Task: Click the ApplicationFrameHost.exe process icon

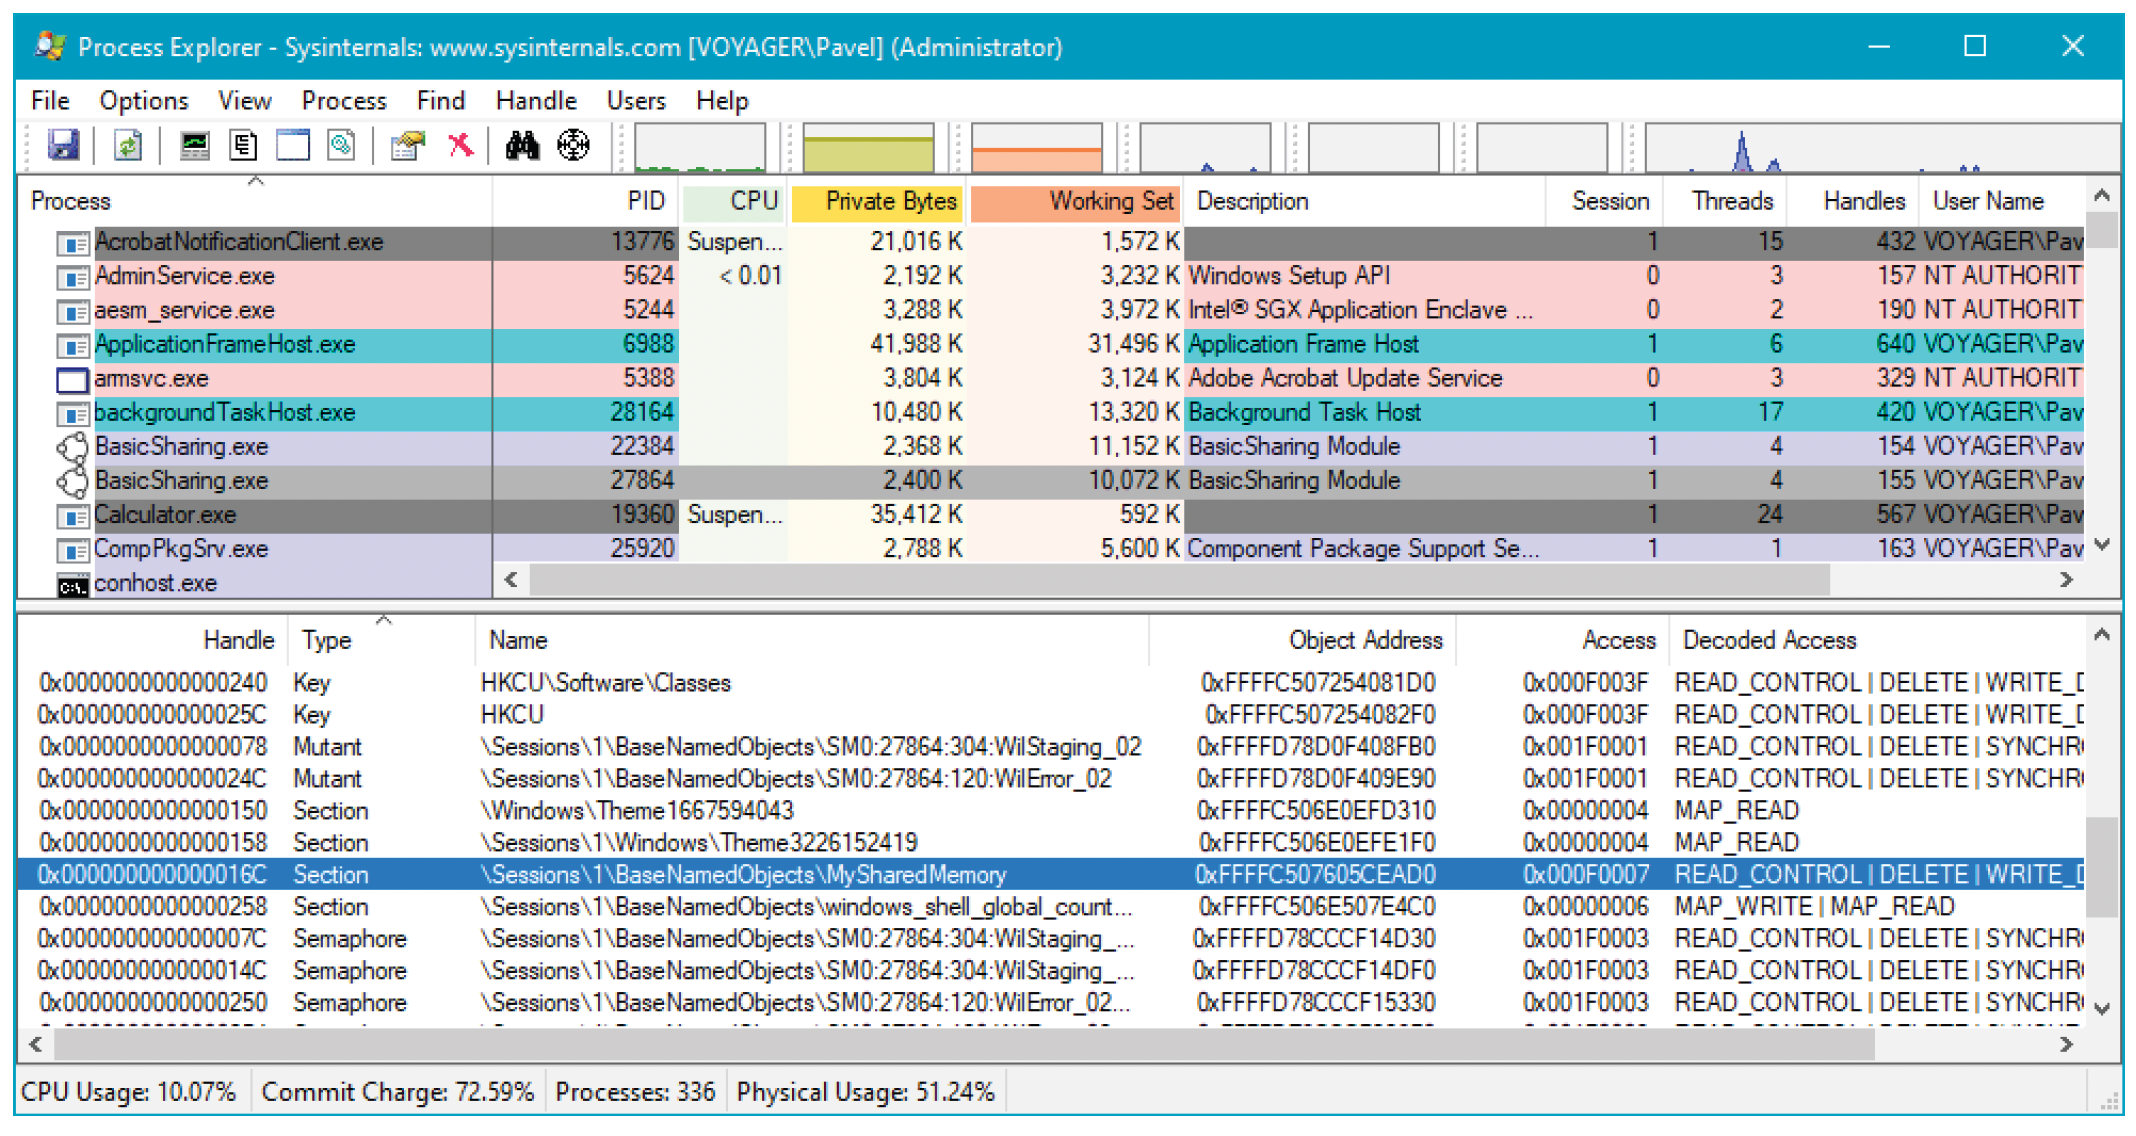Action: tap(72, 345)
